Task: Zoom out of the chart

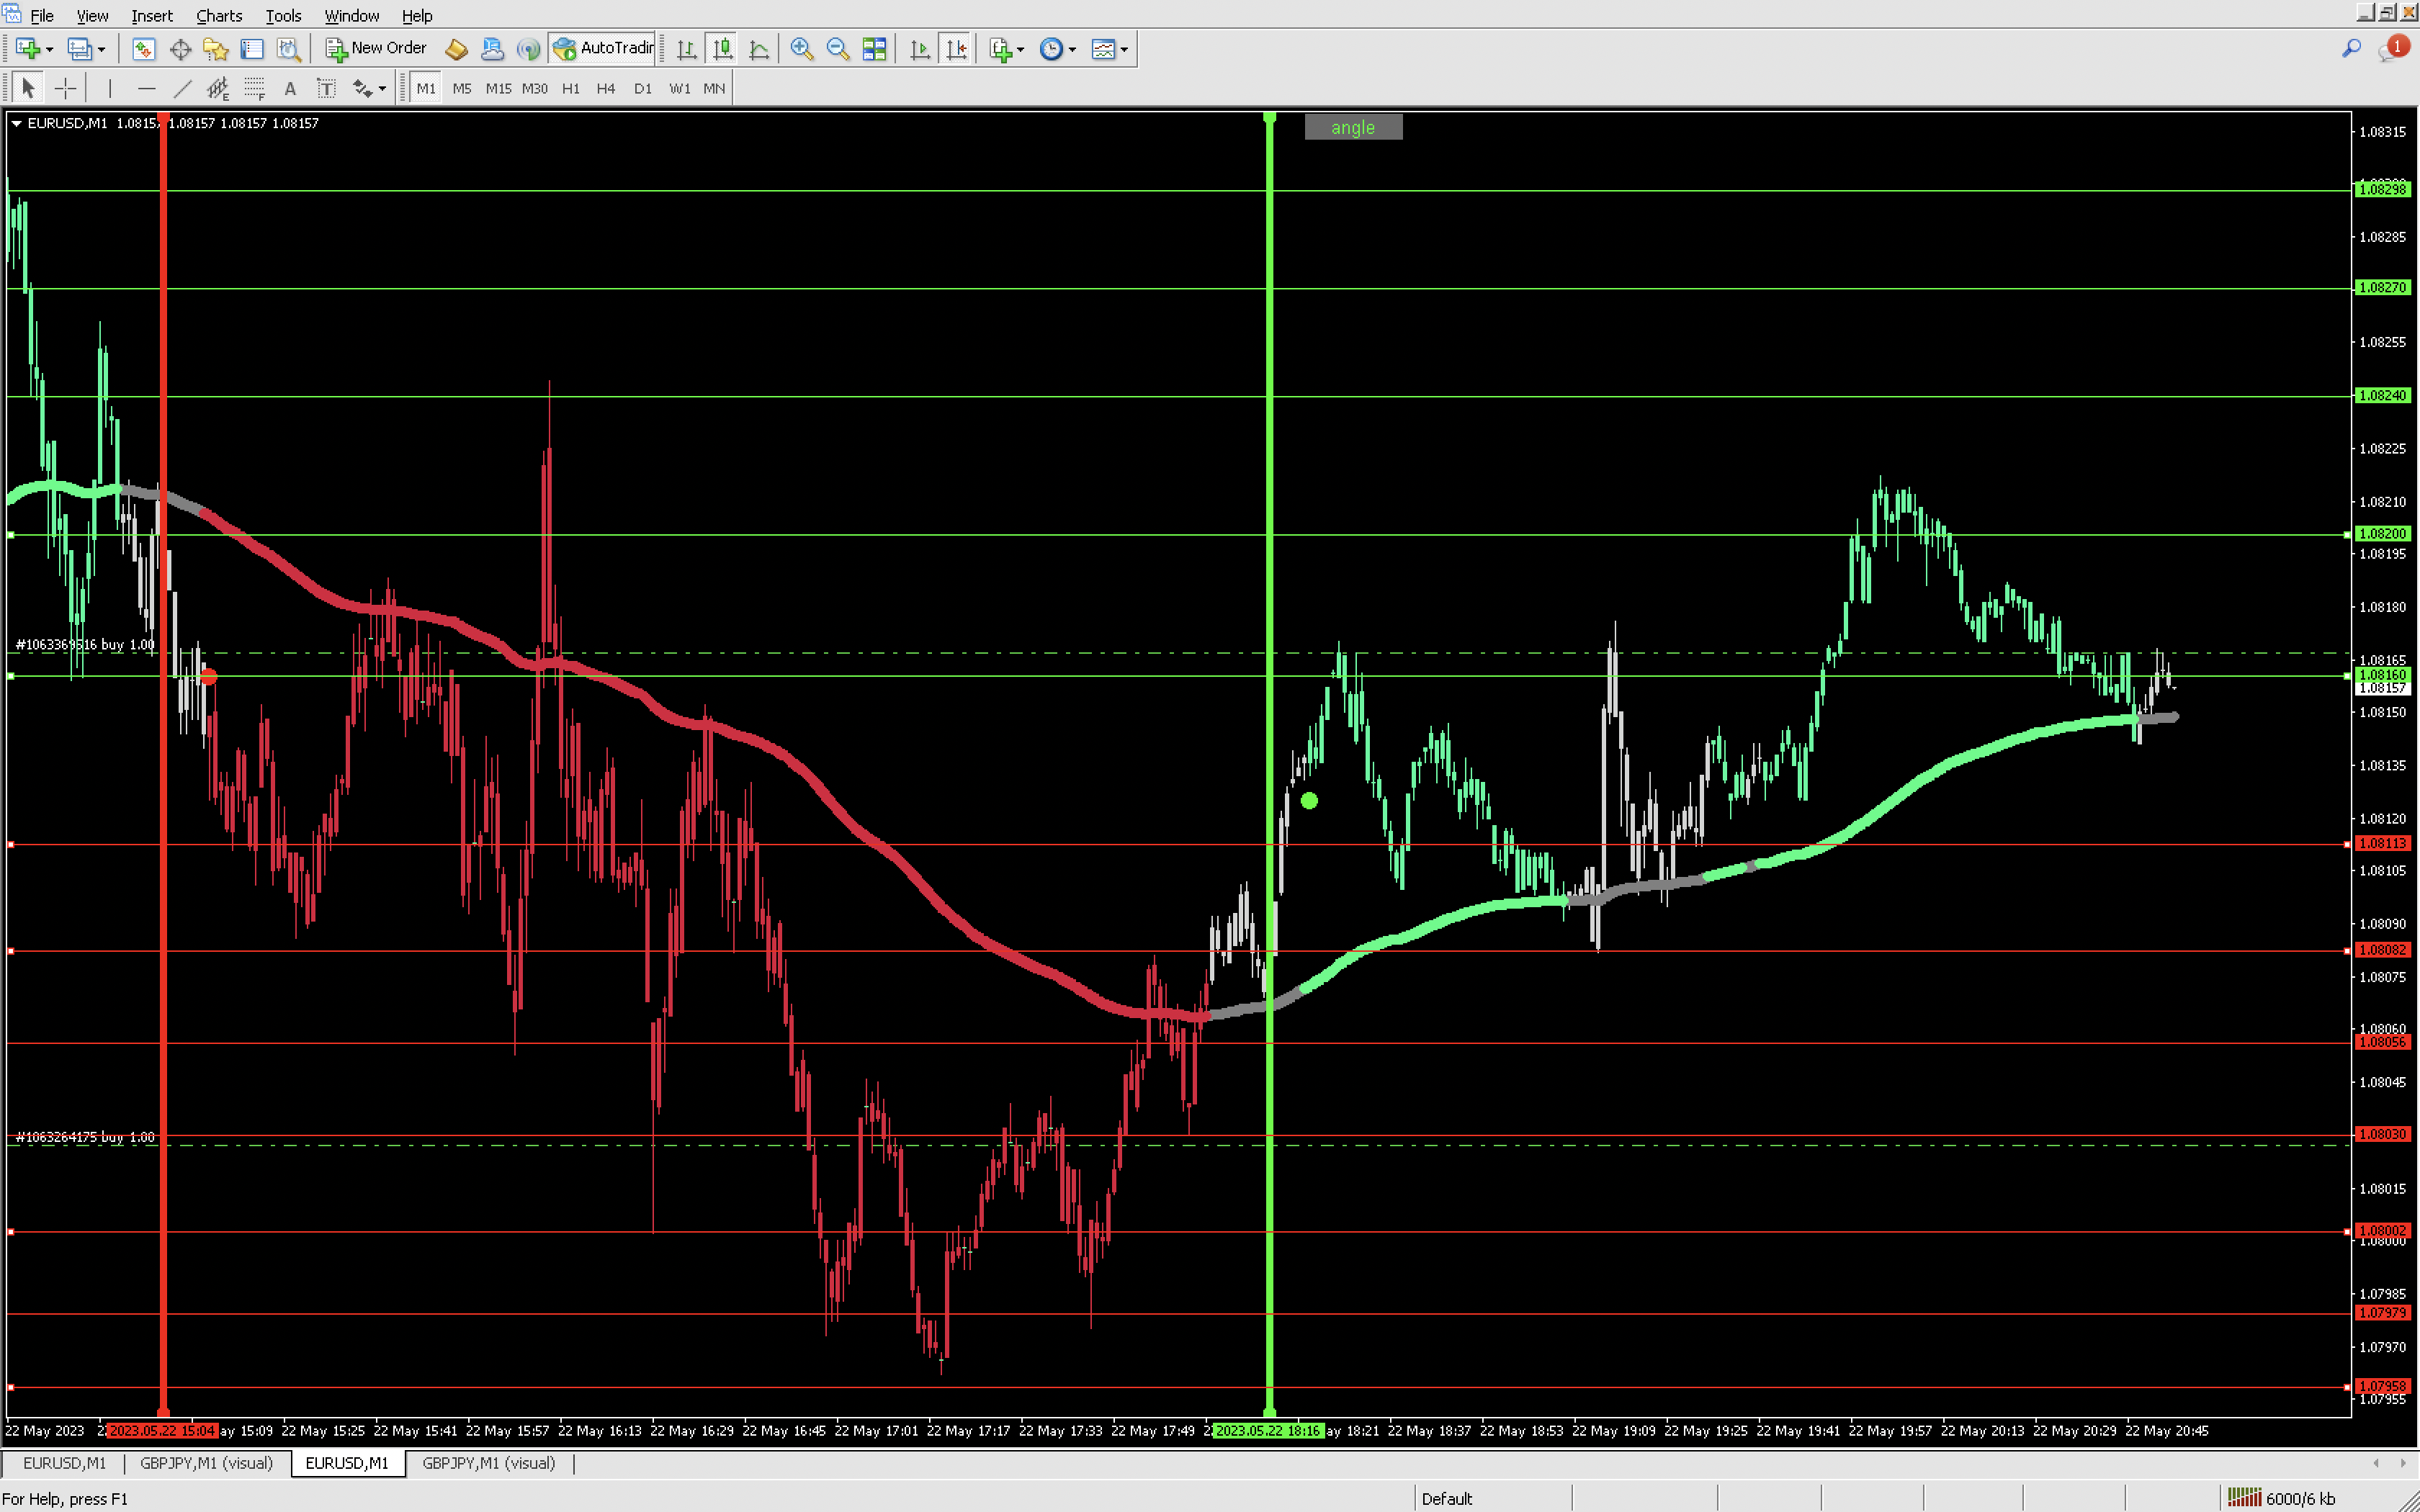Action: click(838, 48)
